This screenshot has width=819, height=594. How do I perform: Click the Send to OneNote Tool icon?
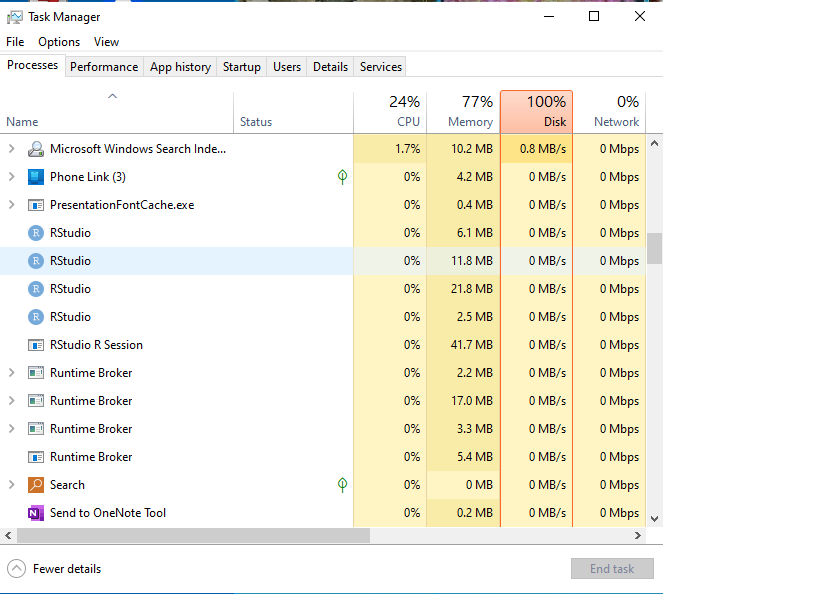tap(36, 513)
